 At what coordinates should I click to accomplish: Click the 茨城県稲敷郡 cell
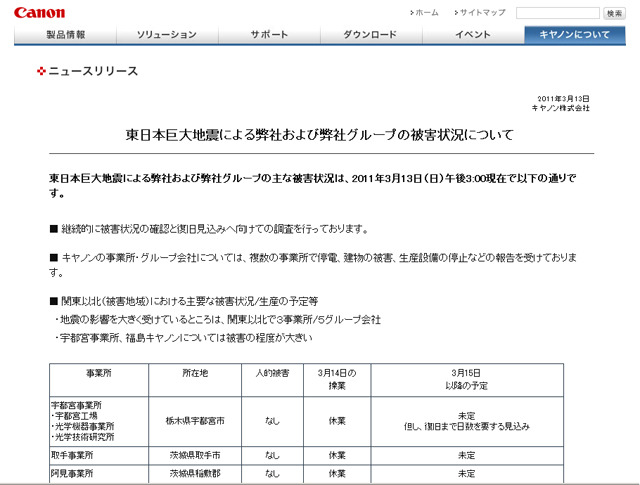195,474
